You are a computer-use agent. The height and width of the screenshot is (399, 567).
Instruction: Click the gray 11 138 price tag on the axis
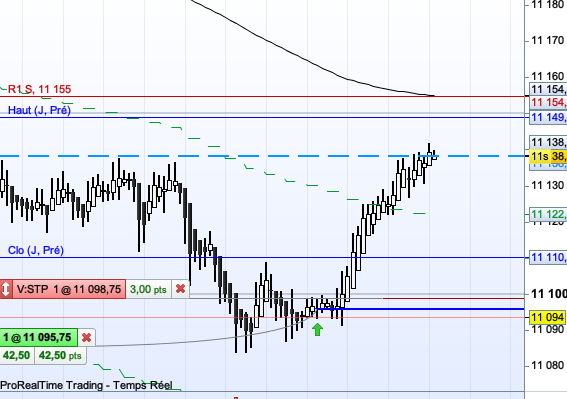click(548, 142)
